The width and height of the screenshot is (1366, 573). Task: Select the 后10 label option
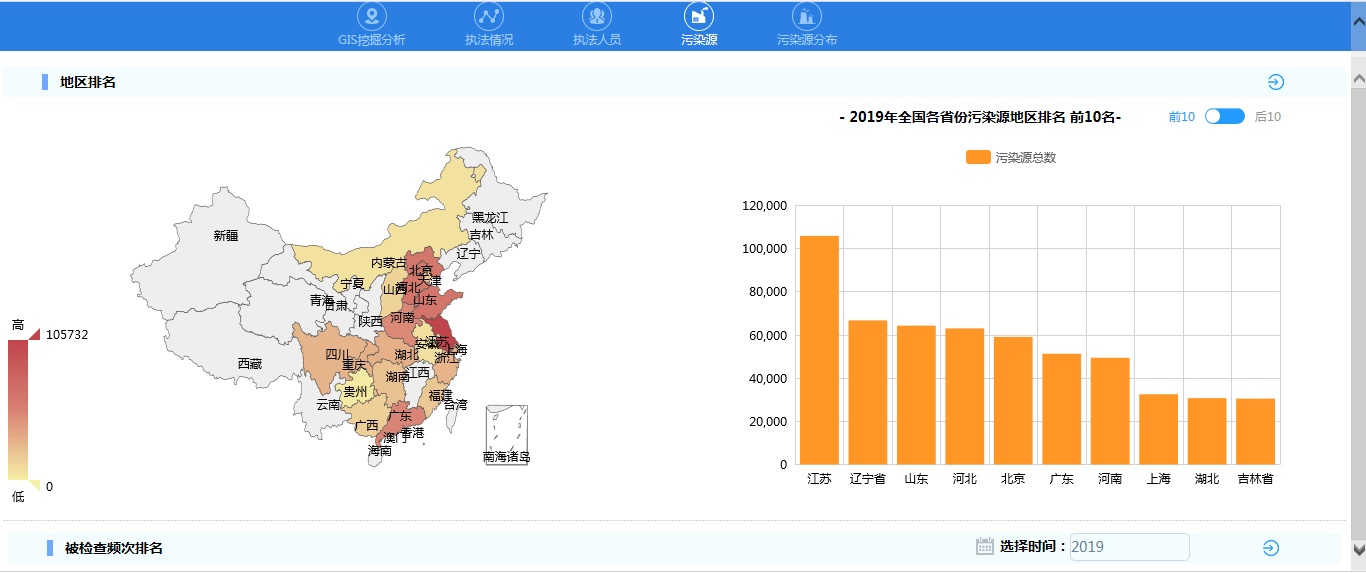coord(1267,117)
